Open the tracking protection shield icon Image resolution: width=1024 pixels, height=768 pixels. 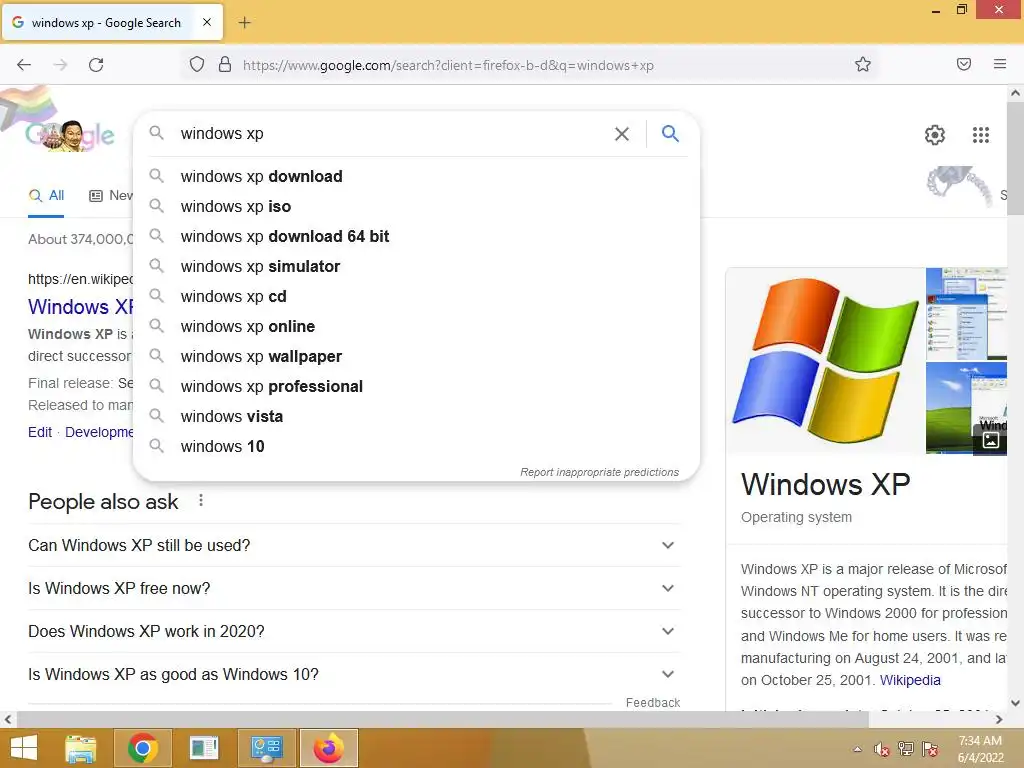point(197,64)
